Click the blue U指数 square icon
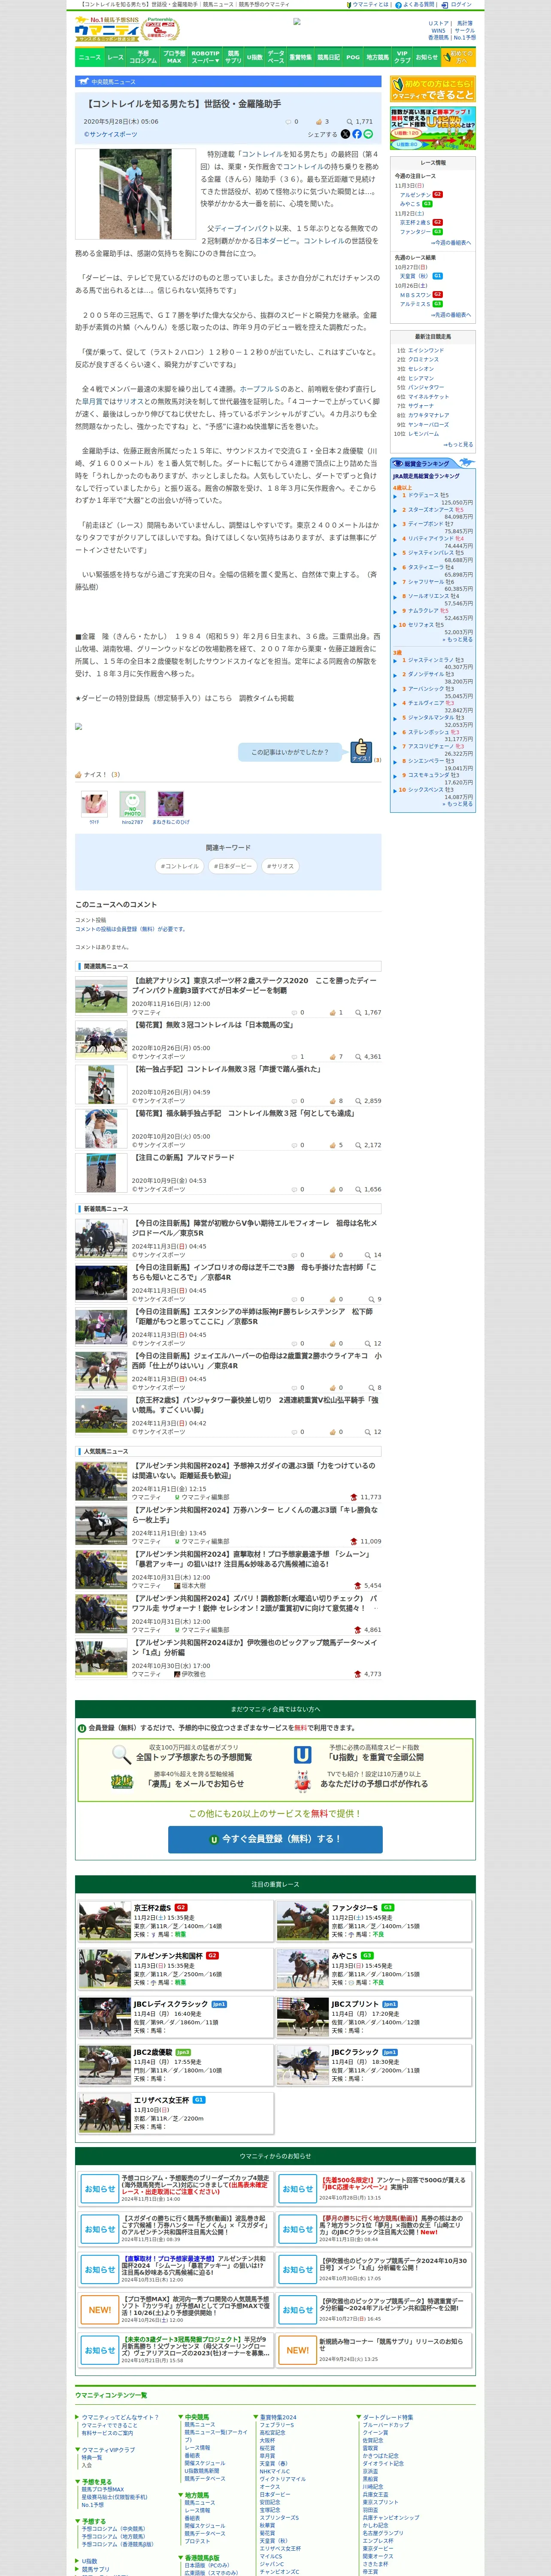This screenshot has width=551, height=2576. 302,1755
